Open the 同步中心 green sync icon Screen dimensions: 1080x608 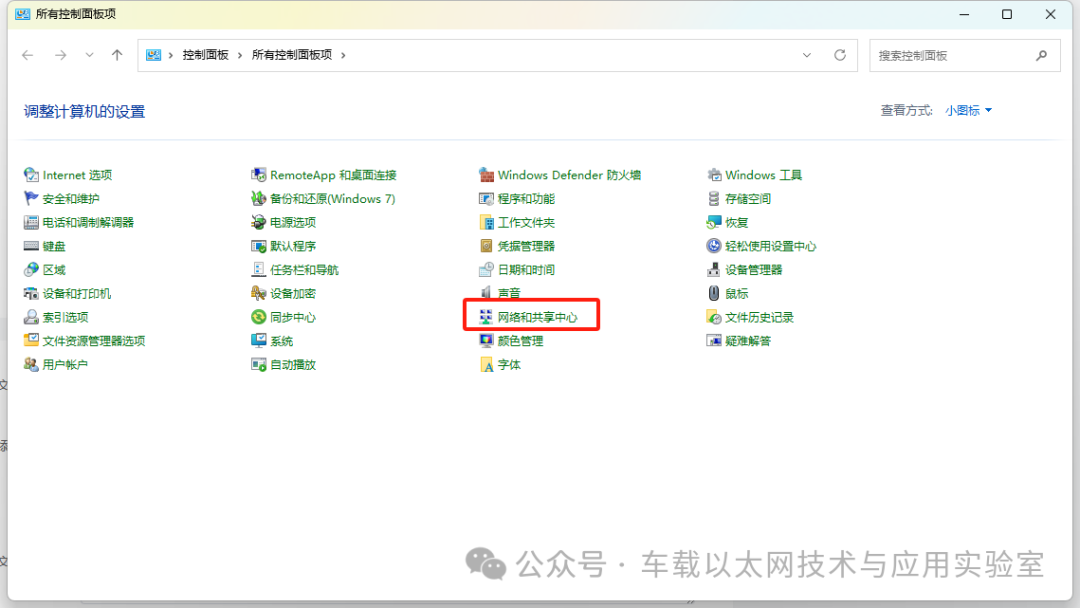tap(258, 317)
